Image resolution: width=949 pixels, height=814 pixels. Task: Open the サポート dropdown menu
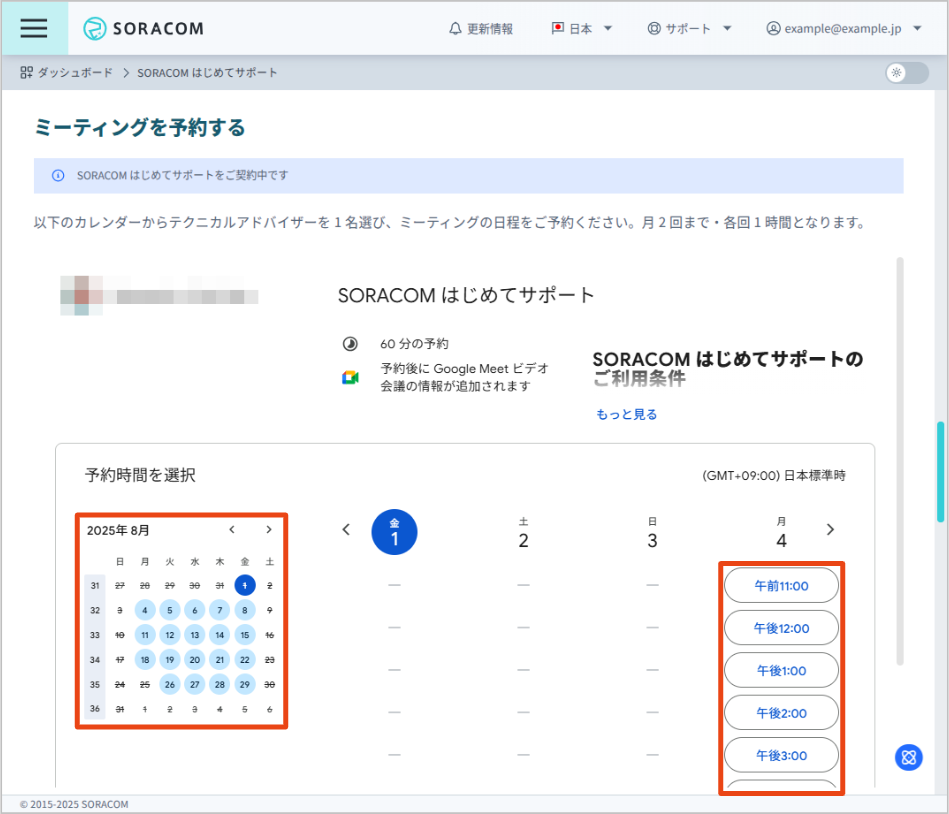[689, 28]
